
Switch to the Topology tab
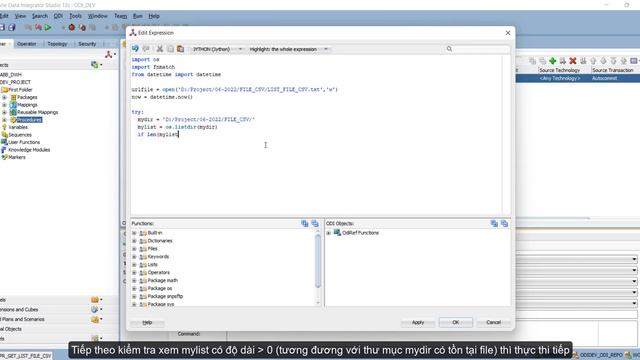pyautogui.click(x=57, y=44)
